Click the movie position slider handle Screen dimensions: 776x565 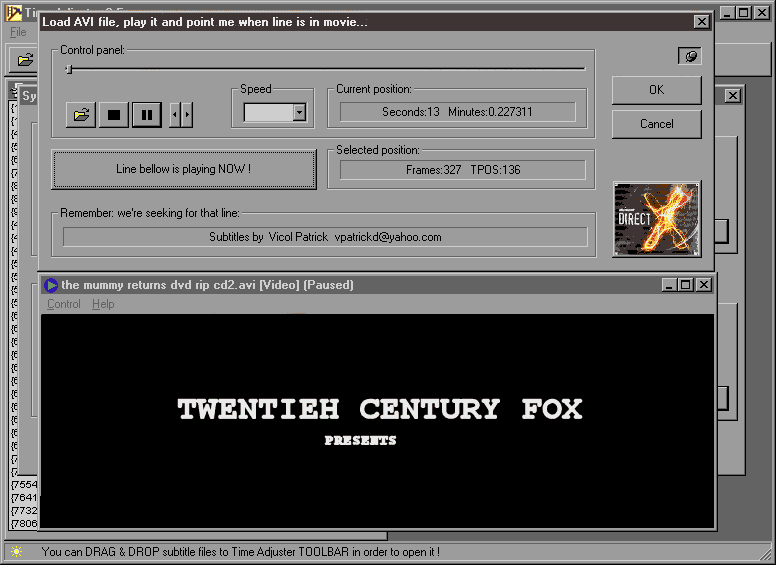coord(69,69)
